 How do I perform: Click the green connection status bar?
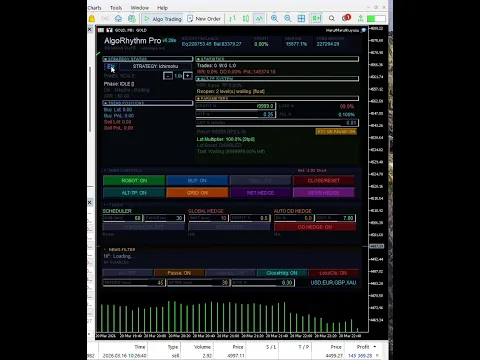(376, 19)
